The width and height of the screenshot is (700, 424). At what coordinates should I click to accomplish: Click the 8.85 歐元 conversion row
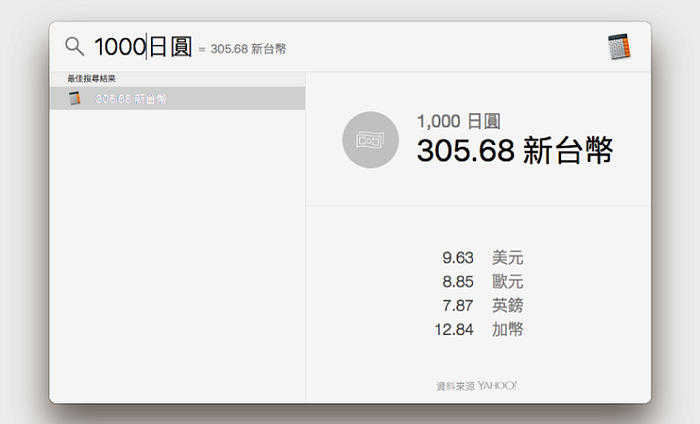pyautogui.click(x=483, y=282)
